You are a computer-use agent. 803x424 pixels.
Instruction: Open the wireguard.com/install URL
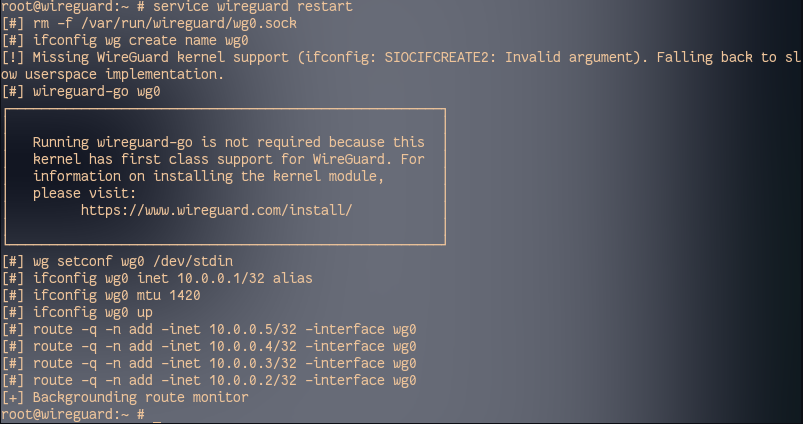(216, 210)
